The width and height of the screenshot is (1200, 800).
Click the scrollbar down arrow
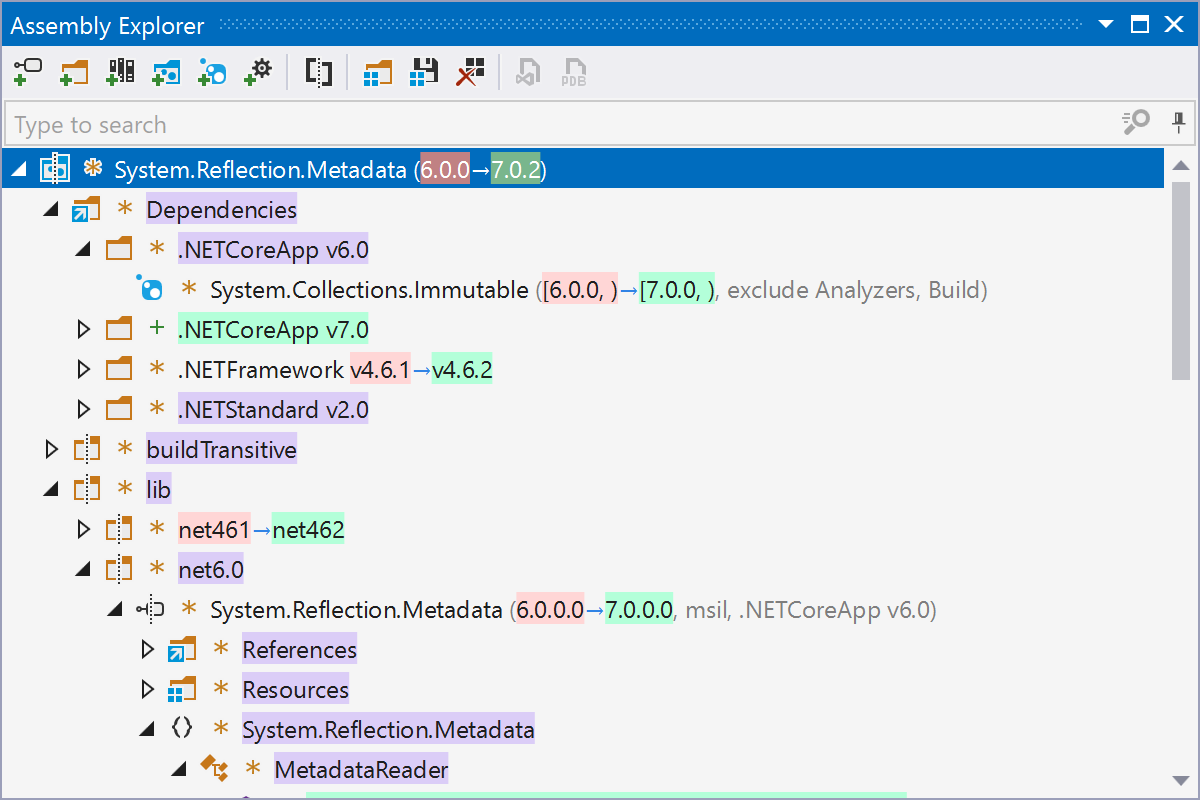(x=1180, y=781)
